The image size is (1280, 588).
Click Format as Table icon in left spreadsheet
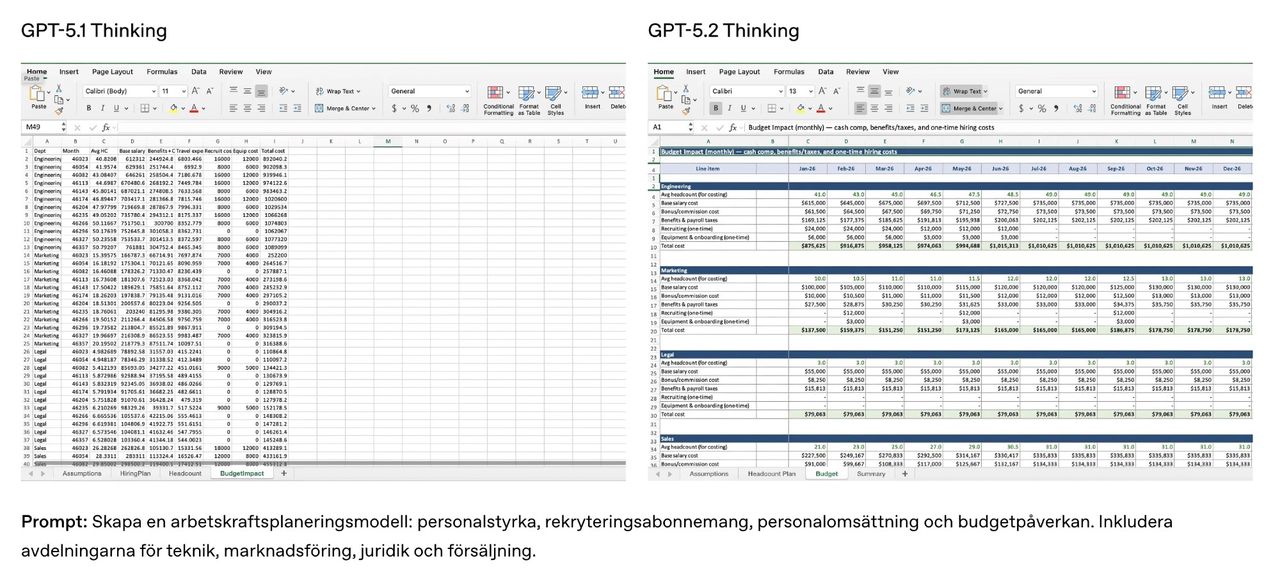pos(529,91)
